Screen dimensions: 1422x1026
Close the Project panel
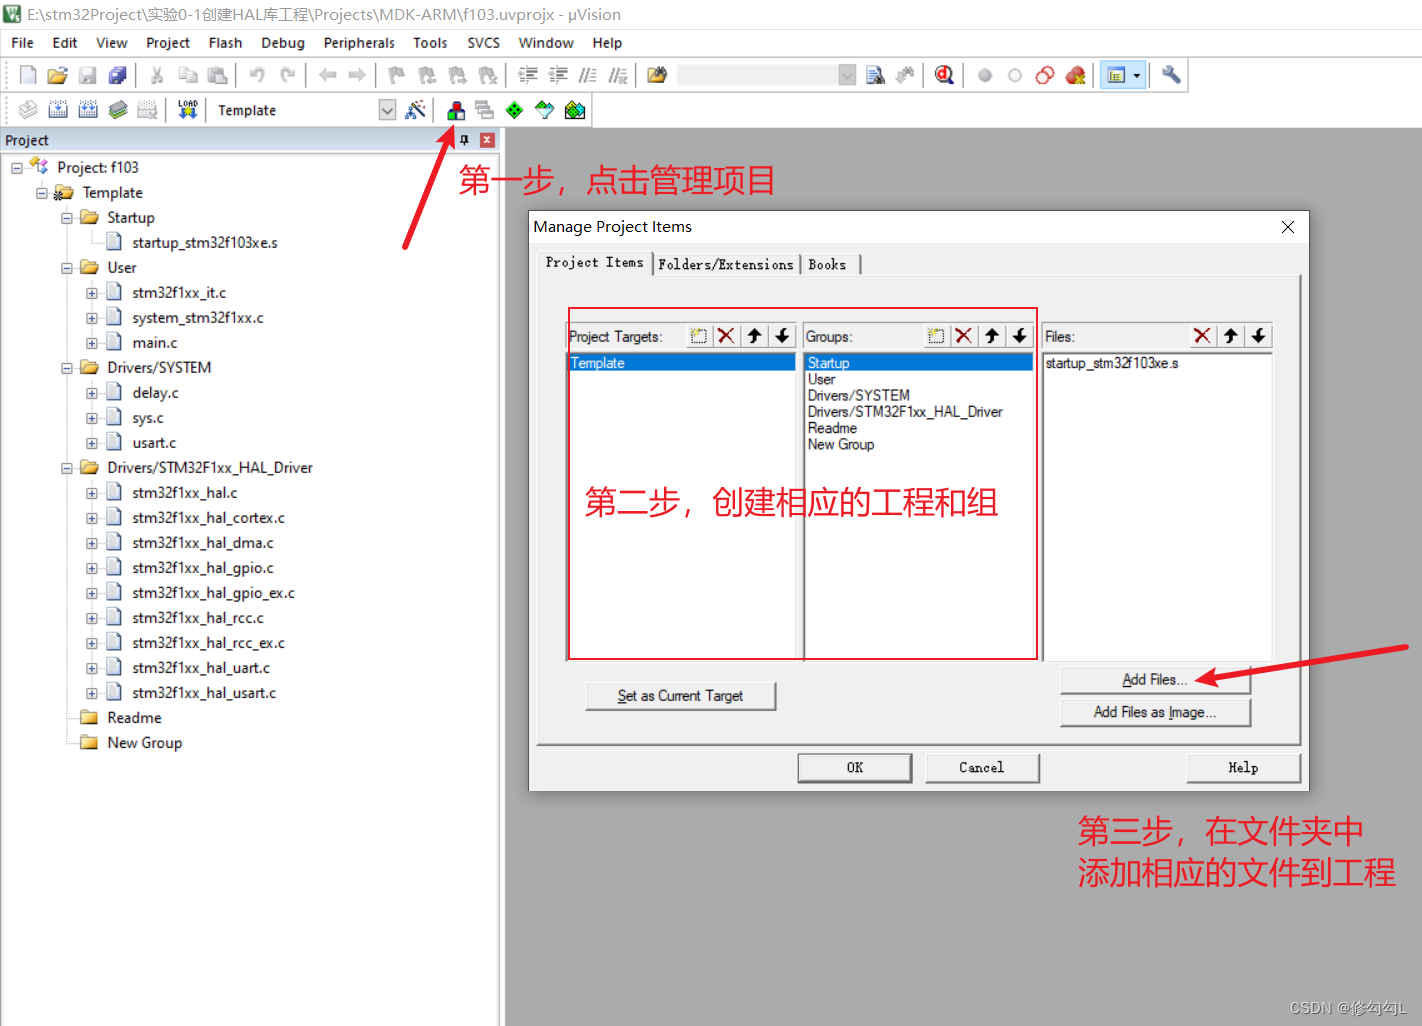(487, 140)
